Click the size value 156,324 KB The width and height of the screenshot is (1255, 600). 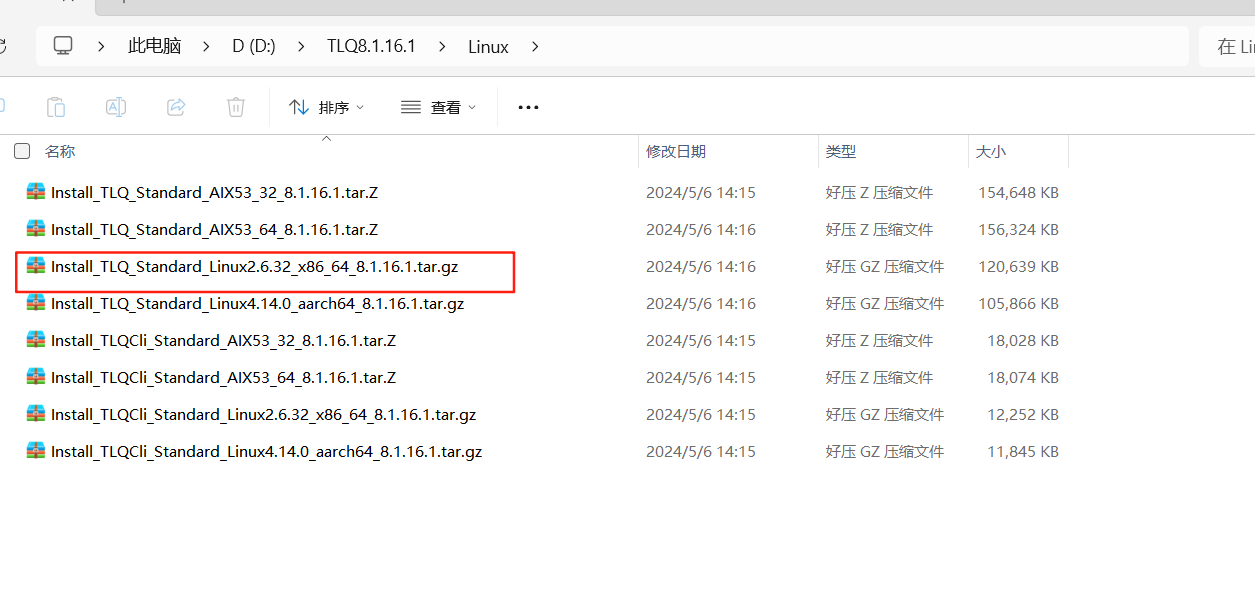pos(1018,229)
